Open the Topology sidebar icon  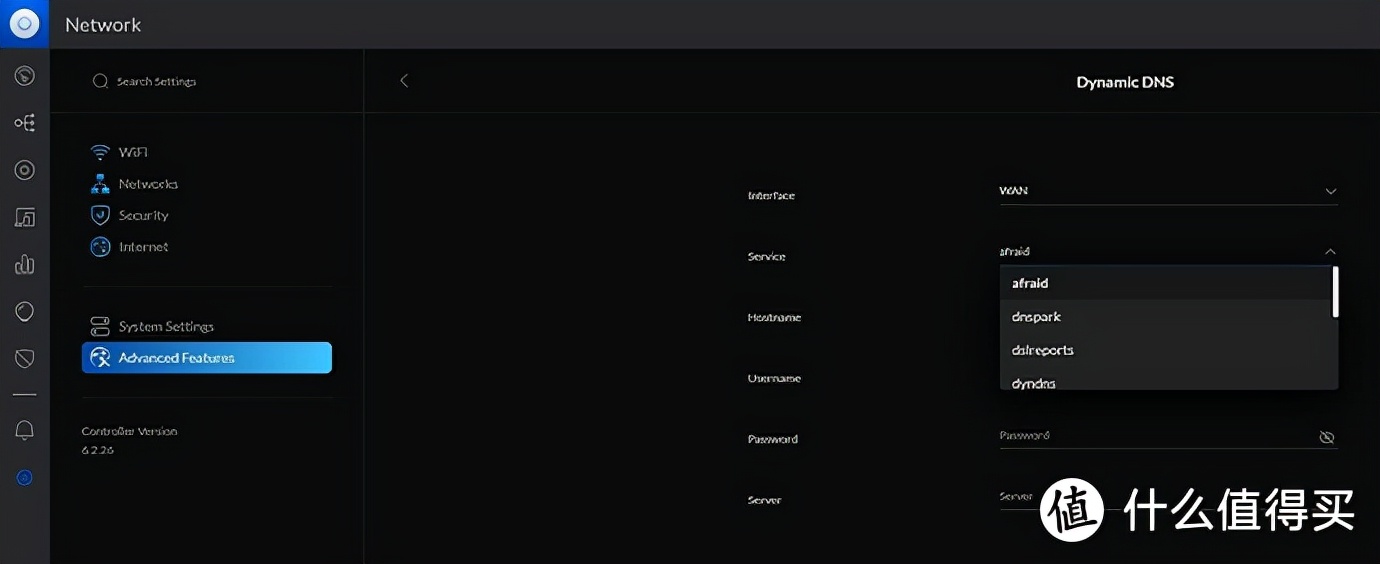25,123
